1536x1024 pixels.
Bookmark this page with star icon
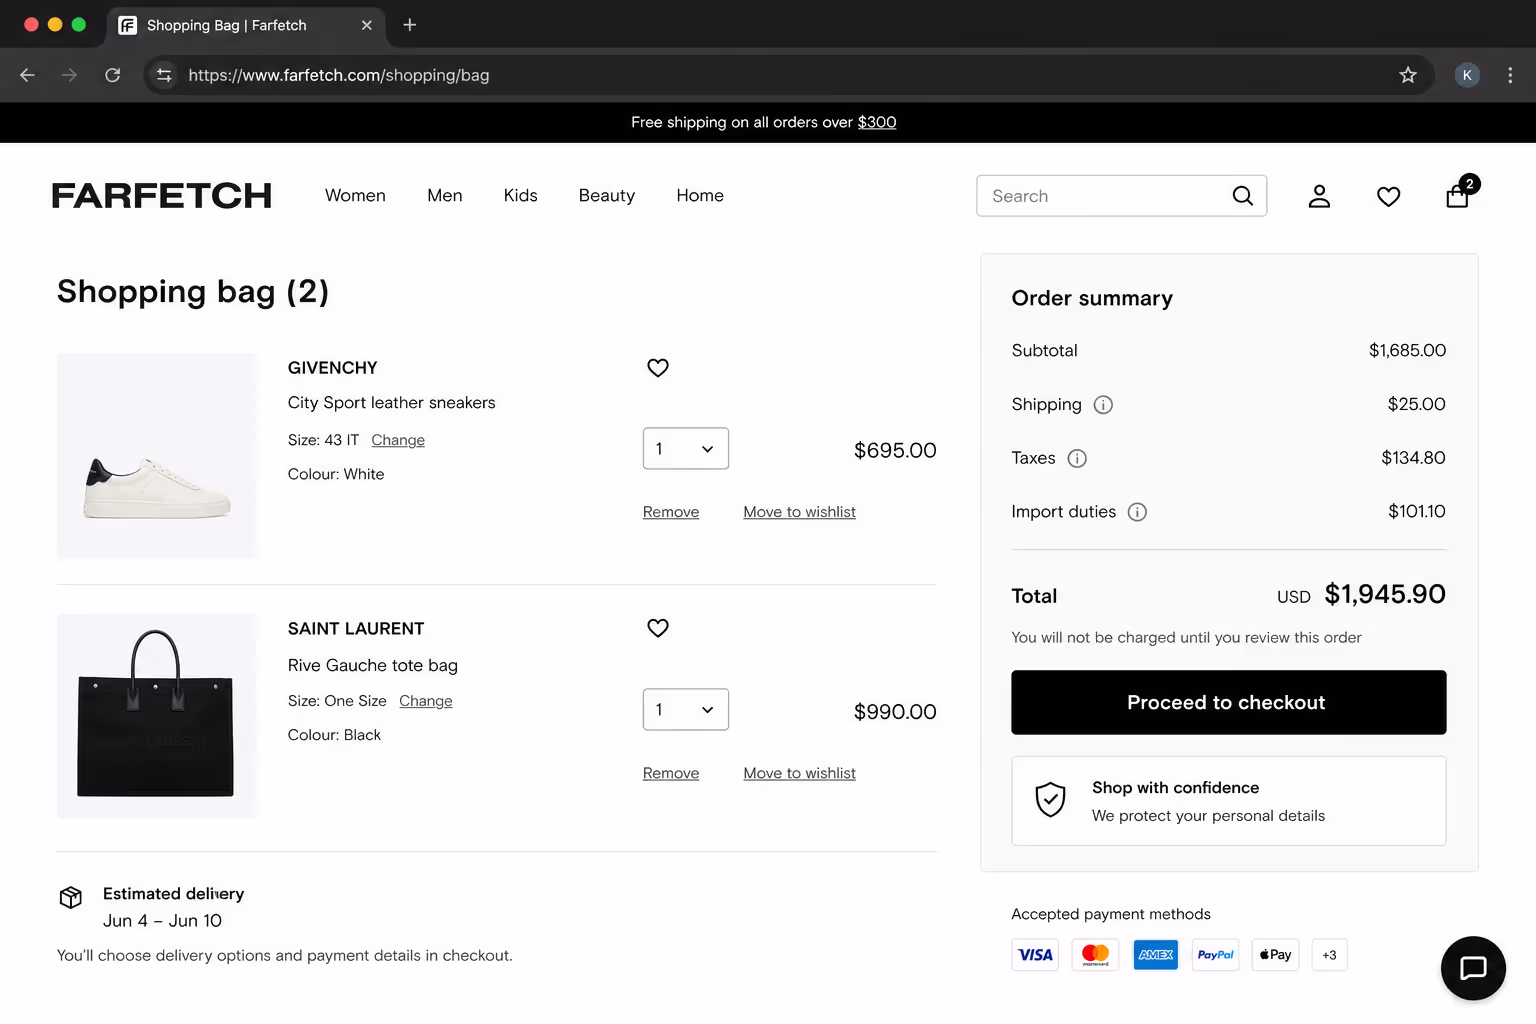coord(1408,75)
